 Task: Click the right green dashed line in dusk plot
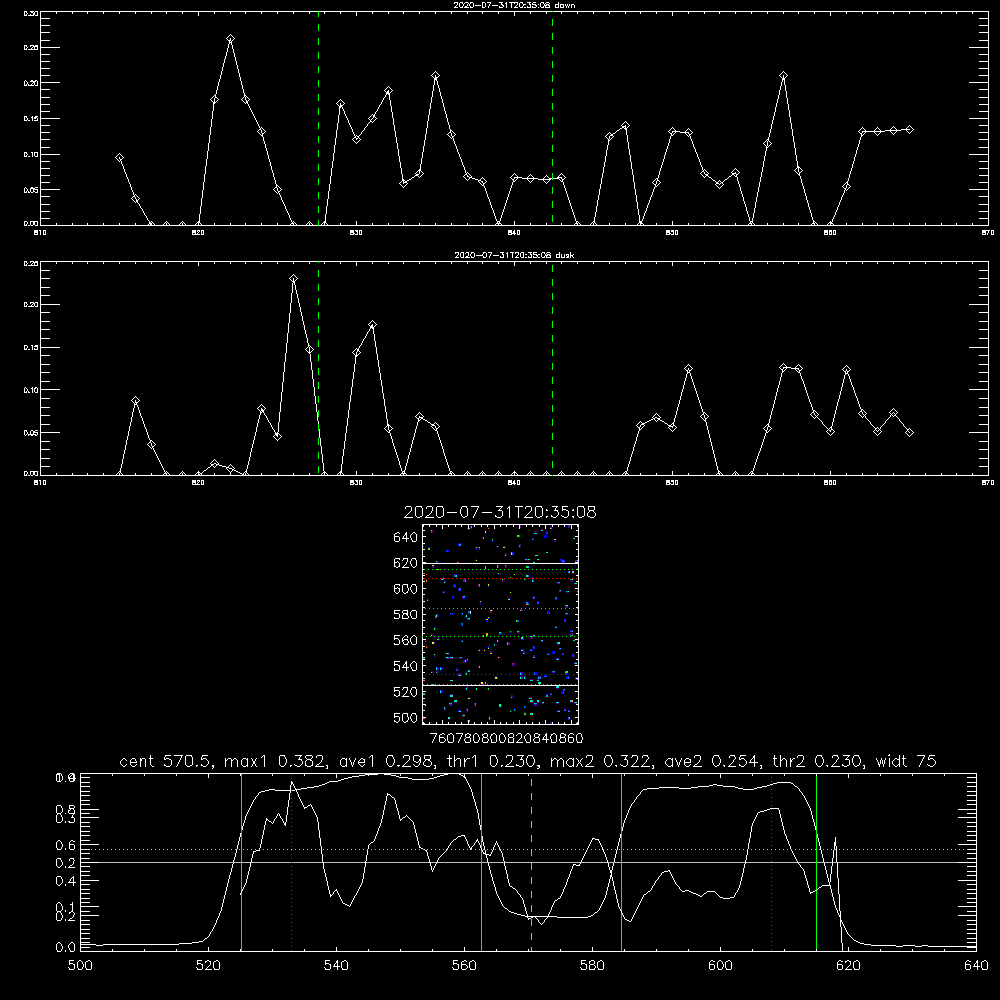click(x=552, y=368)
